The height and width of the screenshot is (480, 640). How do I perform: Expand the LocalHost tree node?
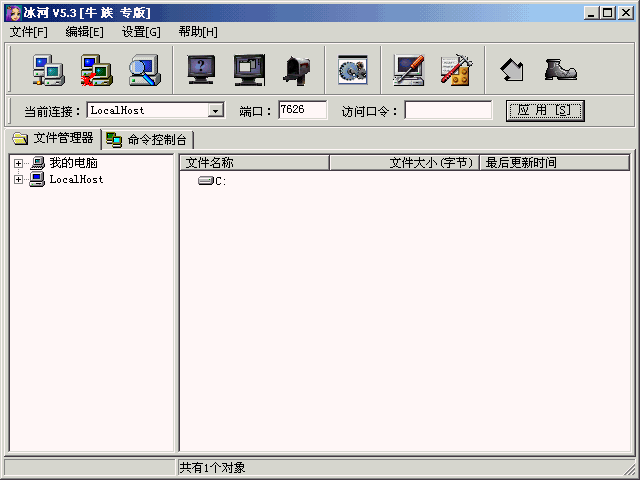[18, 180]
